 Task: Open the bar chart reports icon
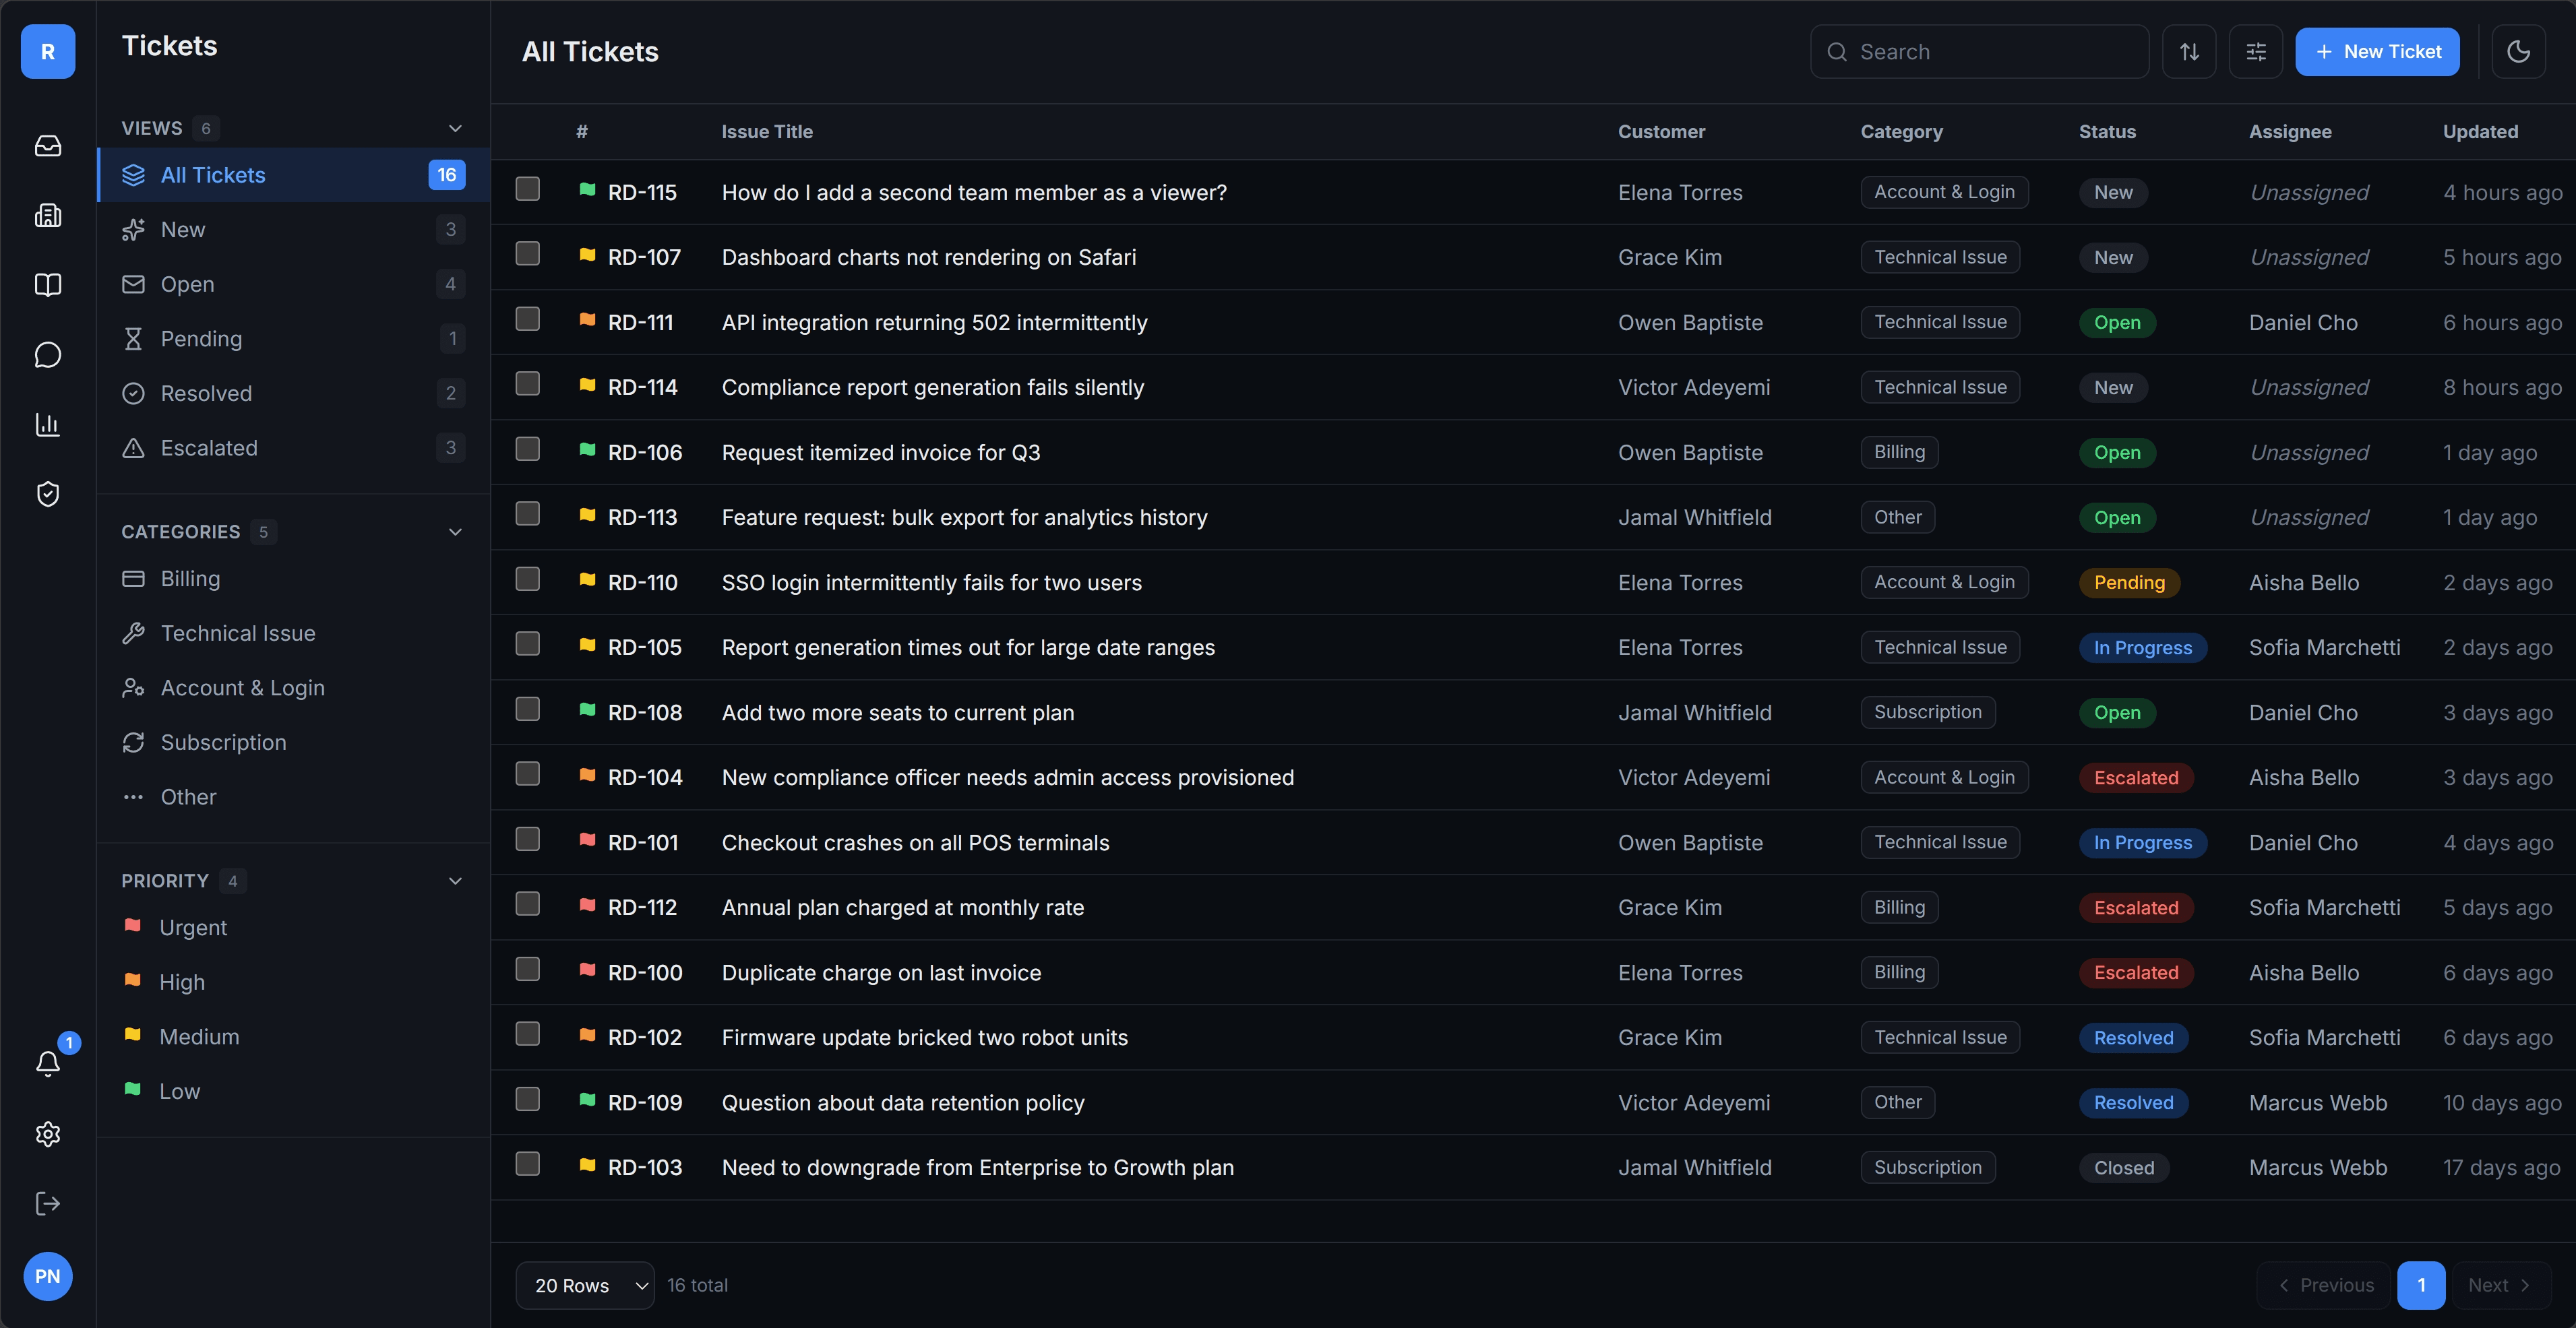pos(48,425)
